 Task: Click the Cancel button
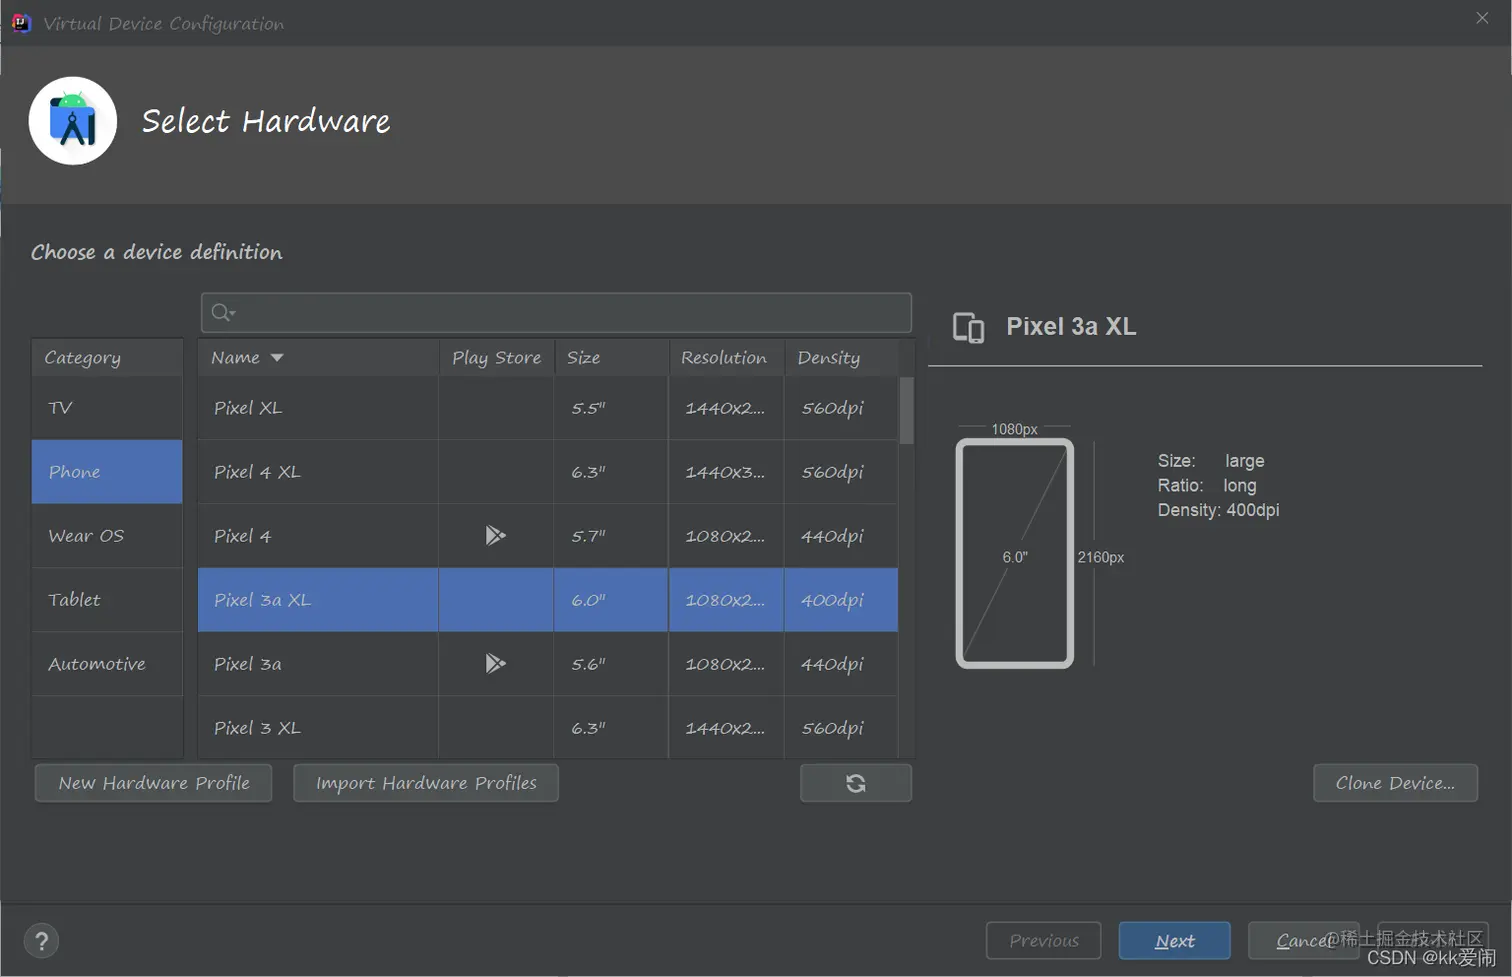click(1303, 940)
